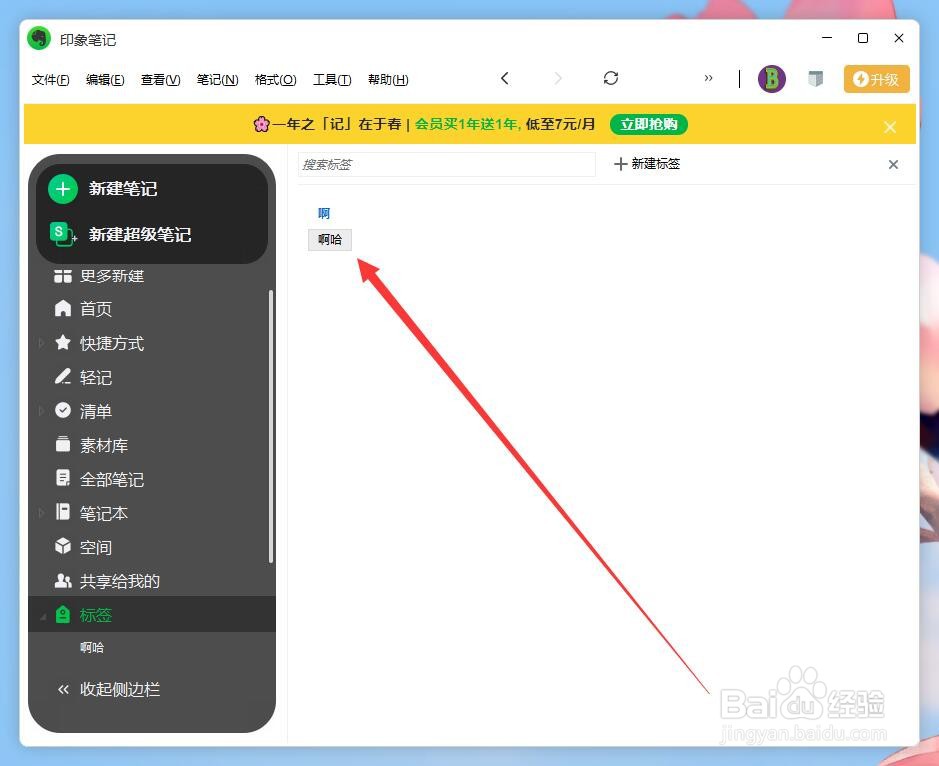Open the all notes document icon
The height and width of the screenshot is (766, 939).
[x=63, y=478]
